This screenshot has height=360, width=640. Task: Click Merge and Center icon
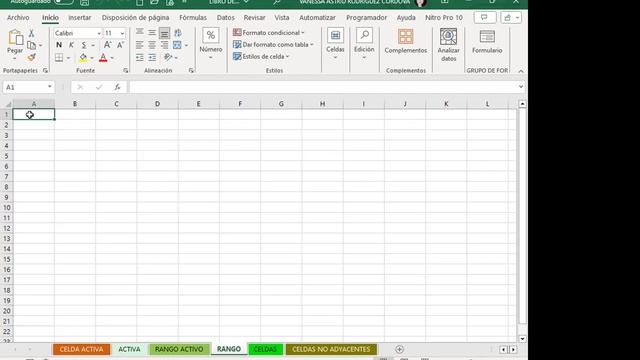[177, 45]
